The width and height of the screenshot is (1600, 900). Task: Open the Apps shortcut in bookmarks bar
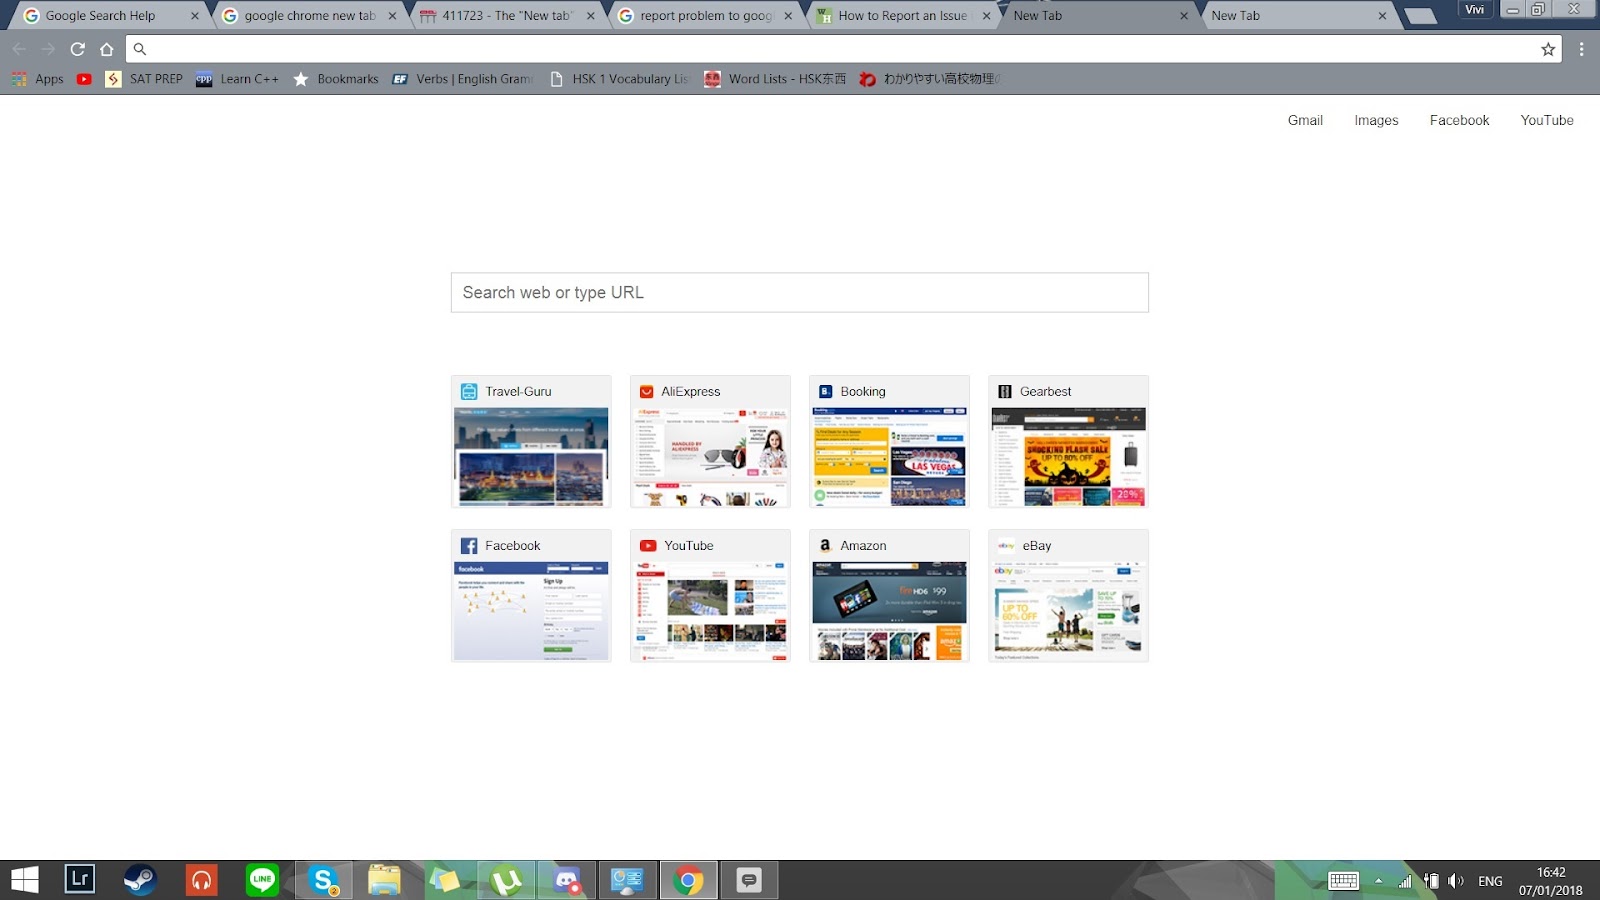38,79
